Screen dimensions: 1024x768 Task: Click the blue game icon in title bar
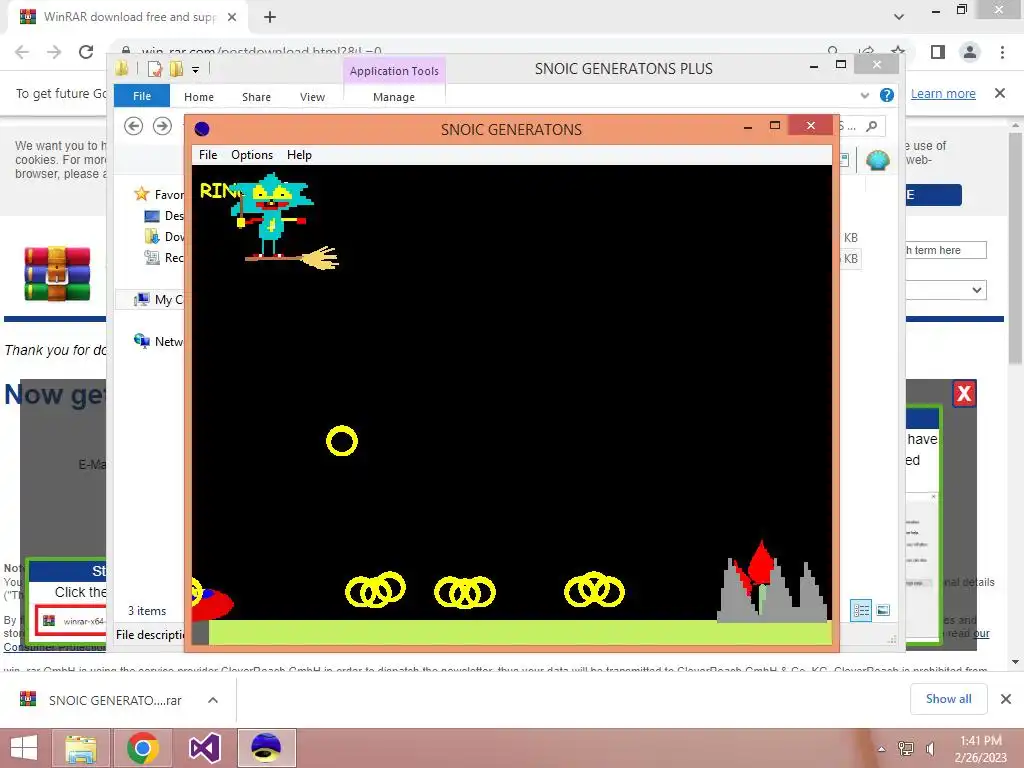click(x=202, y=129)
